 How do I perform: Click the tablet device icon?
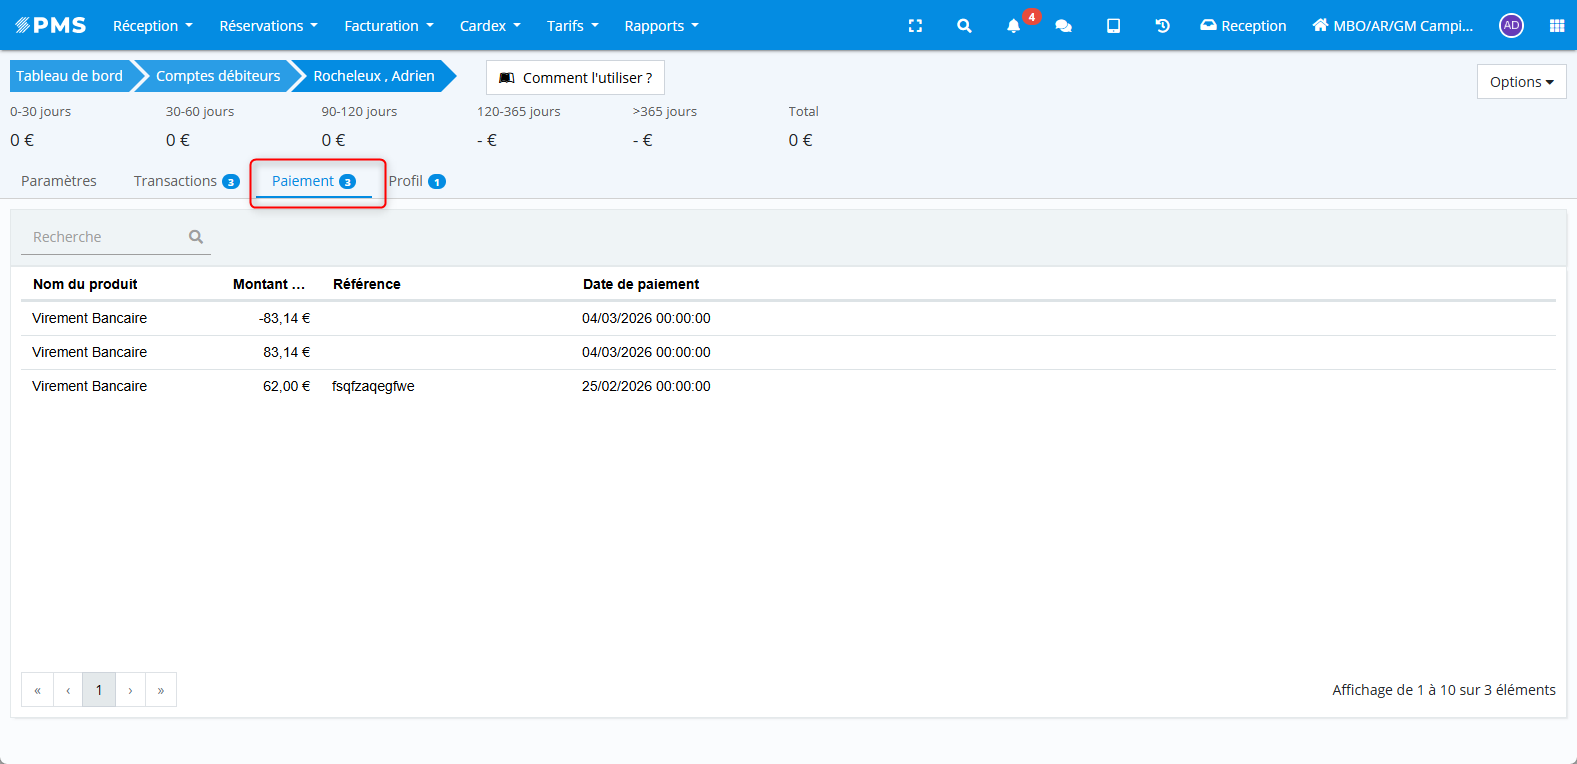pyautogui.click(x=1113, y=26)
